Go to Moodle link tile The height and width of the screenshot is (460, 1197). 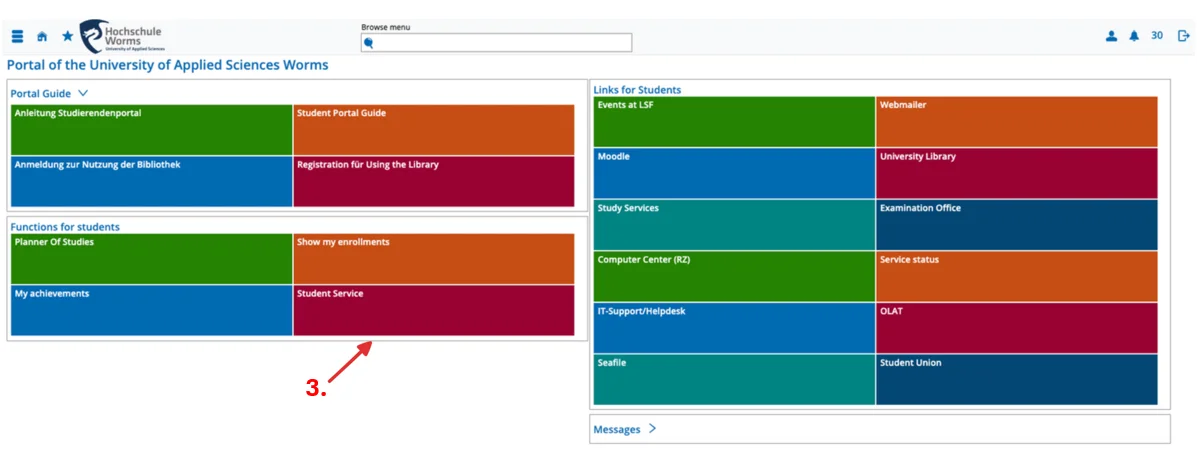click(x=734, y=173)
